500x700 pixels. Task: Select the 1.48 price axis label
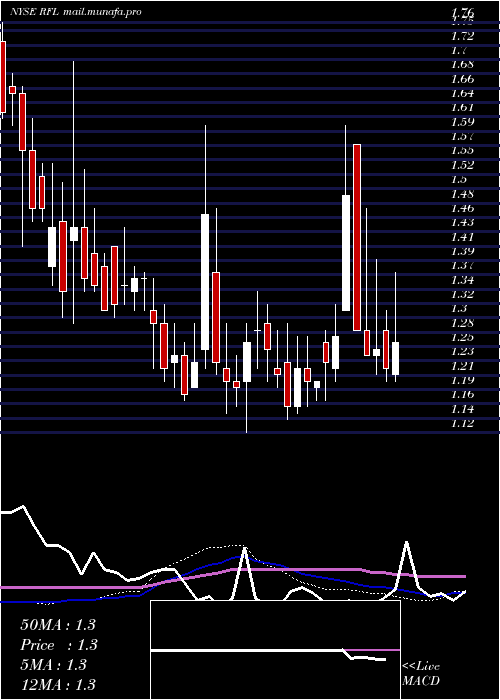point(462,194)
